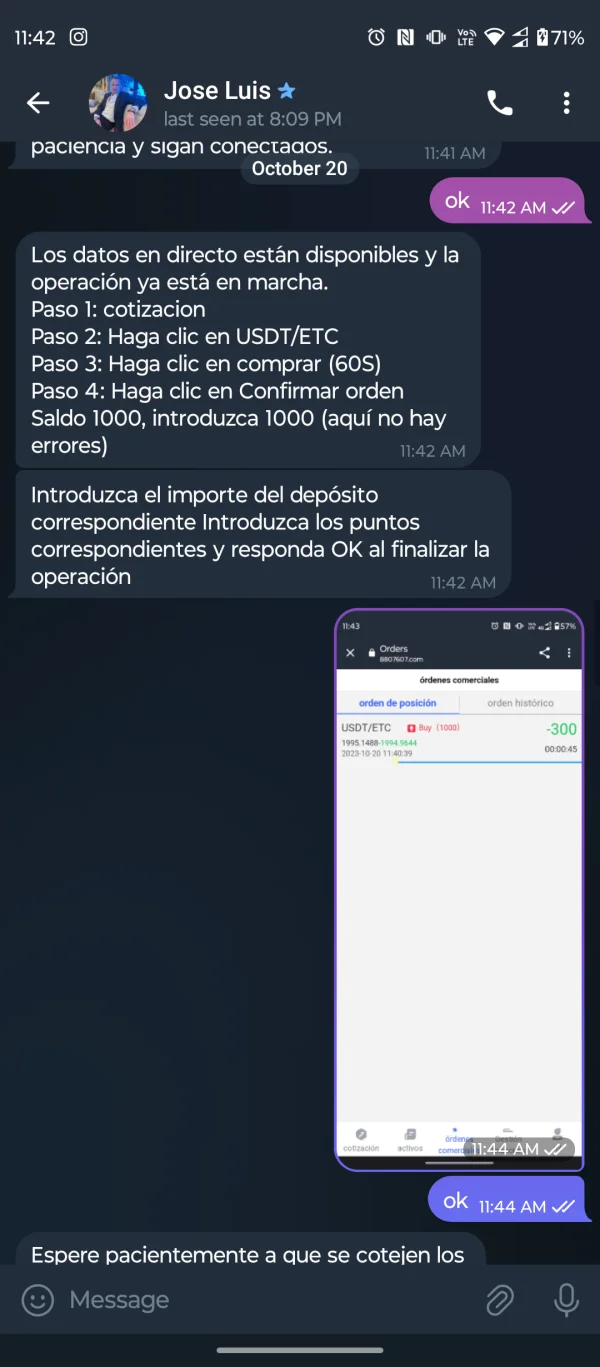600x1367 pixels.
Task: Select the 'ok' message sent at 11:42 AM
Action: point(509,201)
